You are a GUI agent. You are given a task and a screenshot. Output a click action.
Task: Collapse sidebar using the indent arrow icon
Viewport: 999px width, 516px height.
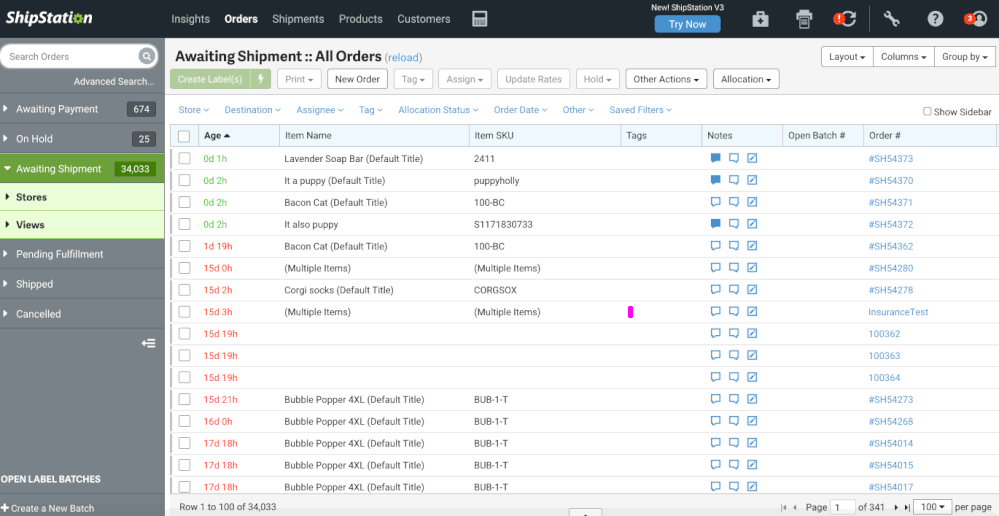pyautogui.click(x=148, y=343)
